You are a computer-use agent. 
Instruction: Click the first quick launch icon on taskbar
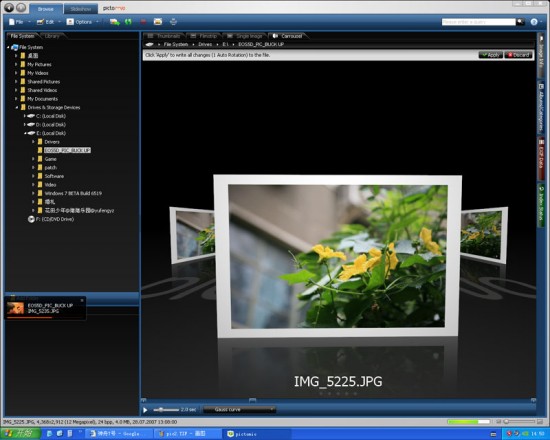[x=49, y=434]
